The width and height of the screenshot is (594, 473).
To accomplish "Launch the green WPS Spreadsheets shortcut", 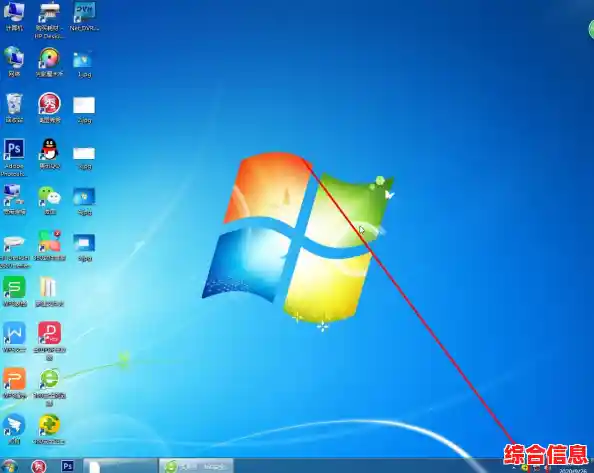I will click(14, 292).
